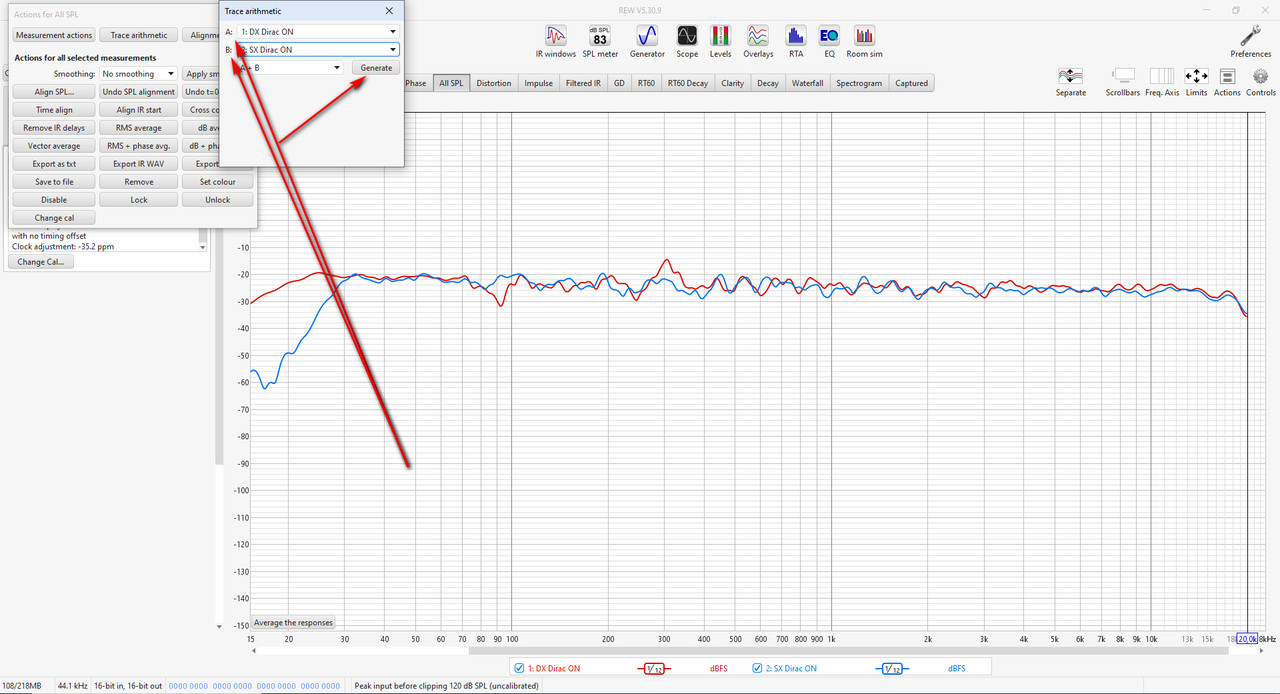
Task: Click Remove IR delays button
Action: point(54,128)
